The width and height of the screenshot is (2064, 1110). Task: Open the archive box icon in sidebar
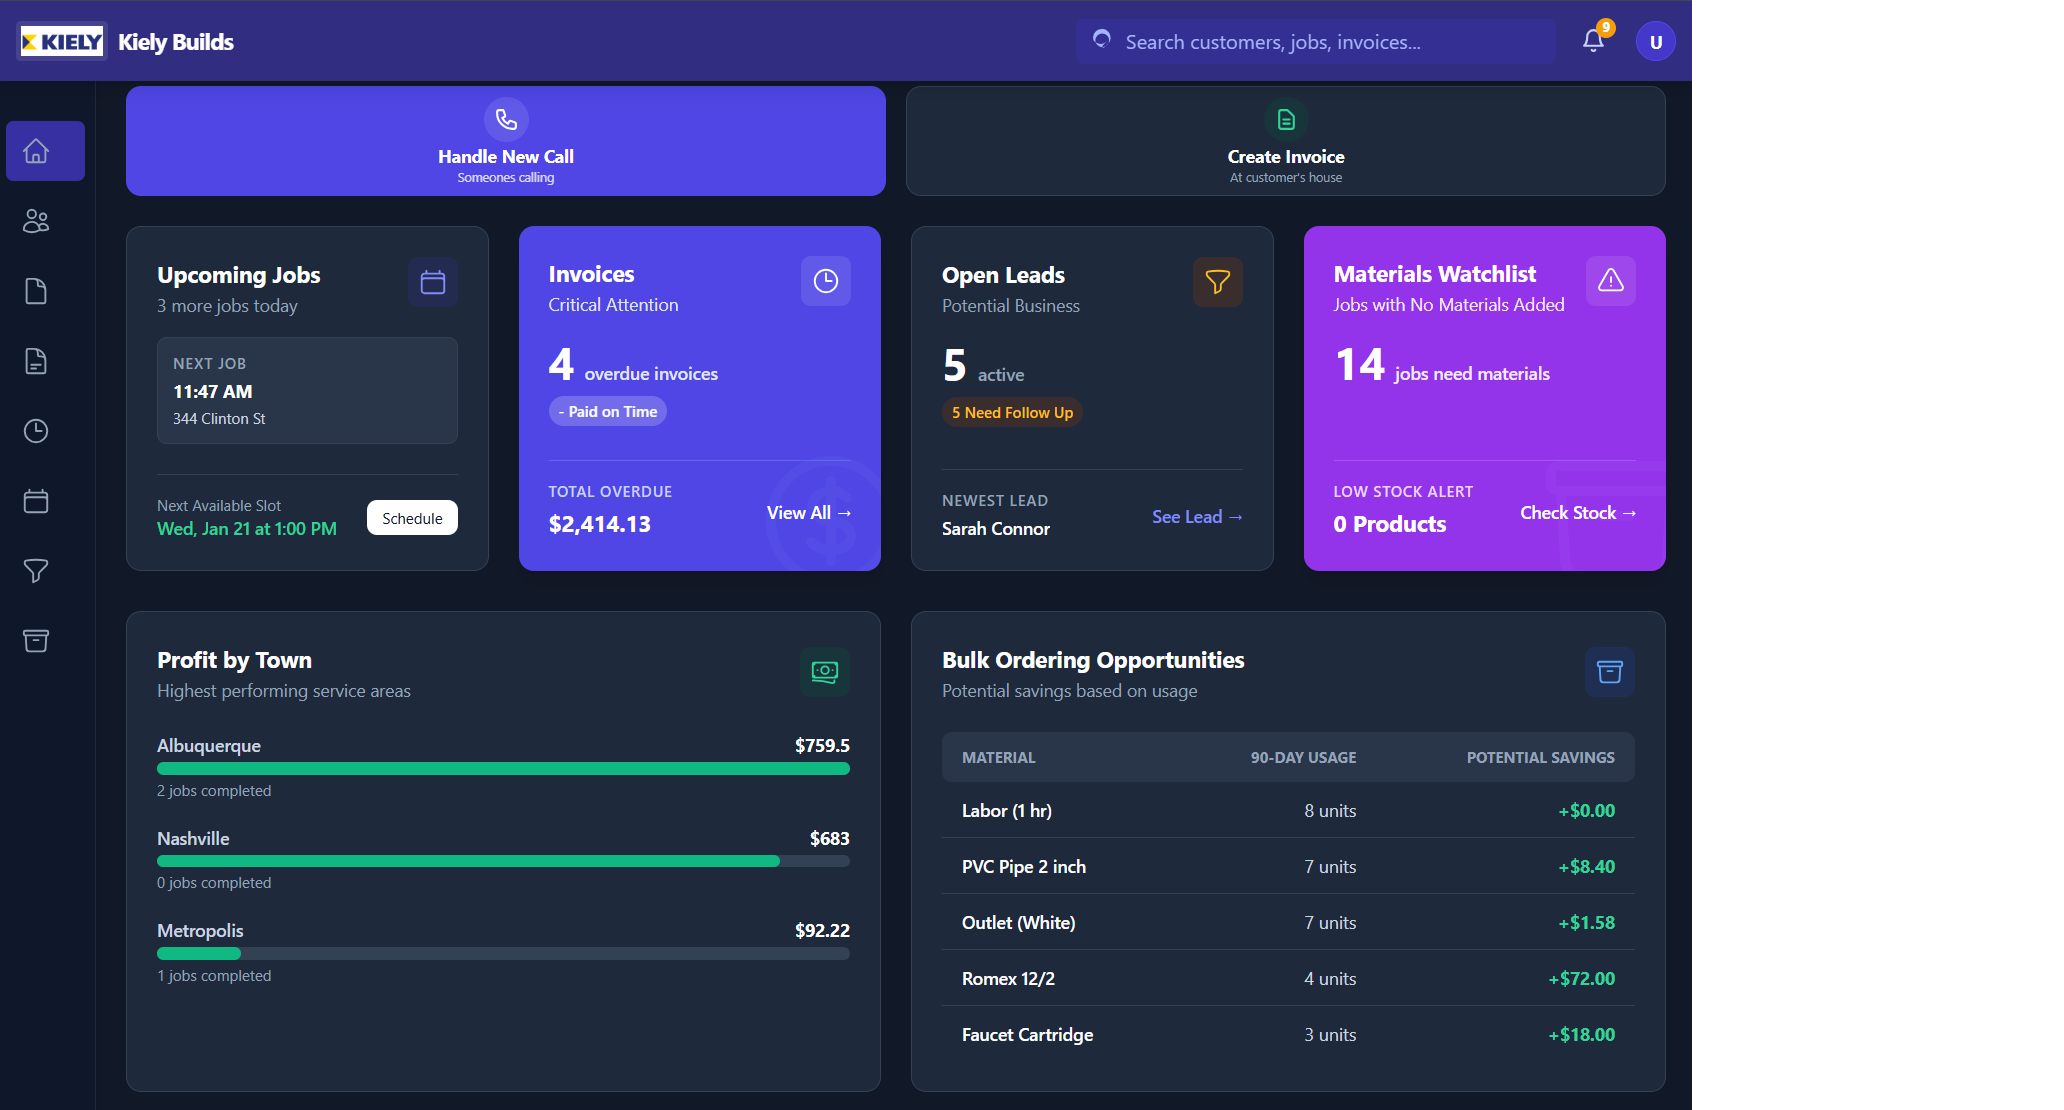point(37,641)
